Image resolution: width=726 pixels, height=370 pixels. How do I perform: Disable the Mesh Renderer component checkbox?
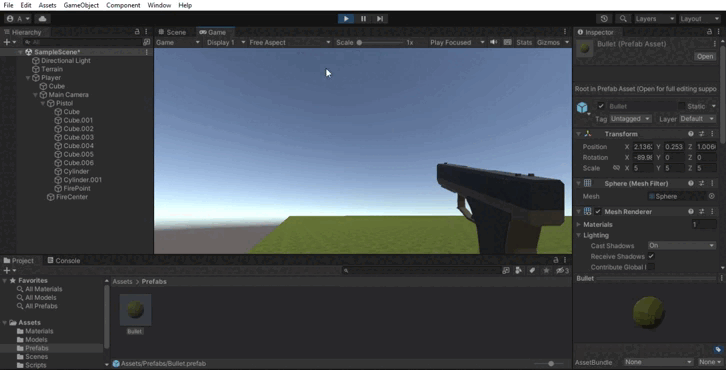point(598,212)
